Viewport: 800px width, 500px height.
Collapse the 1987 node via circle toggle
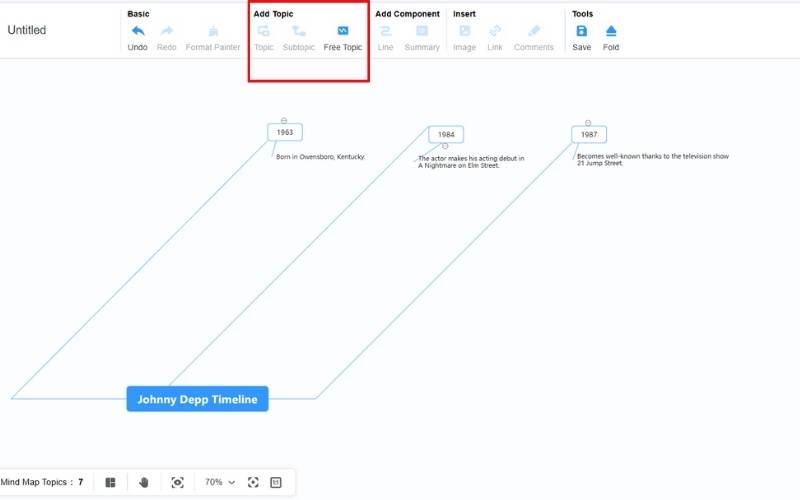pyautogui.click(x=588, y=123)
